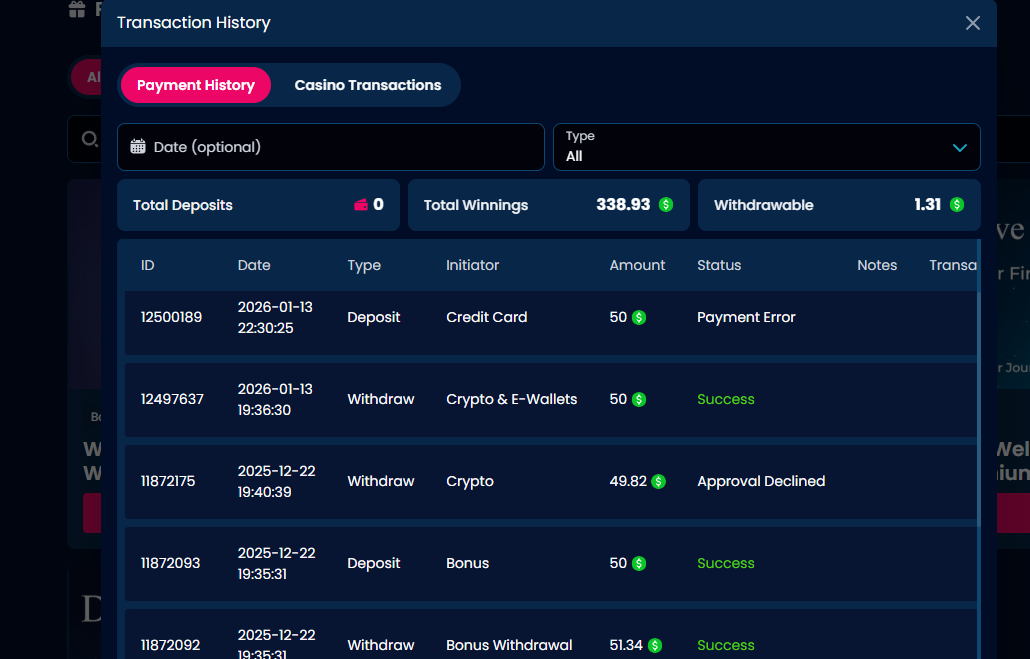This screenshot has height=659, width=1030.
Task: Click the Success status of transaction 12497637
Action: pyautogui.click(x=725, y=399)
